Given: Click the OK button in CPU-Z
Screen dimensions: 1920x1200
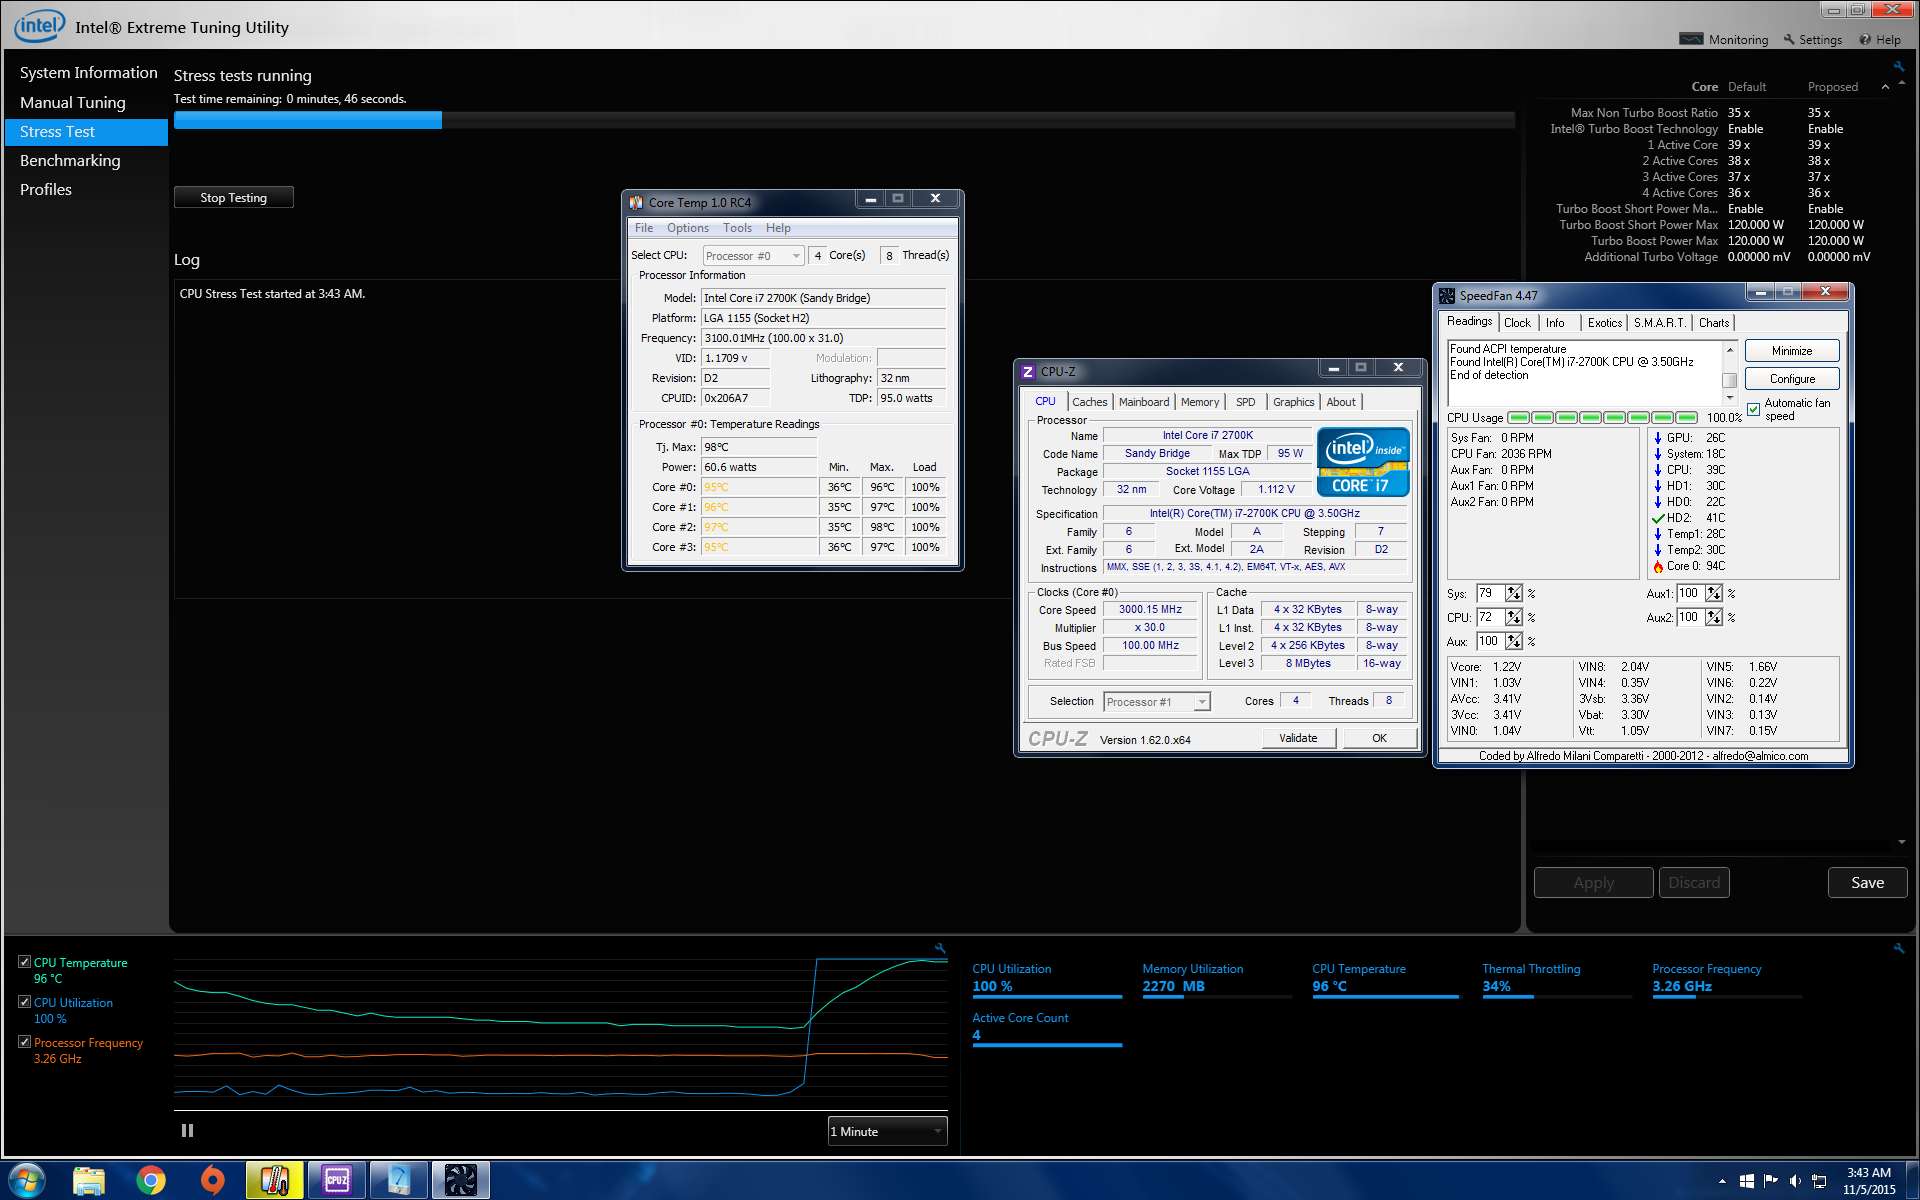Looking at the screenshot, I should click(x=1379, y=738).
